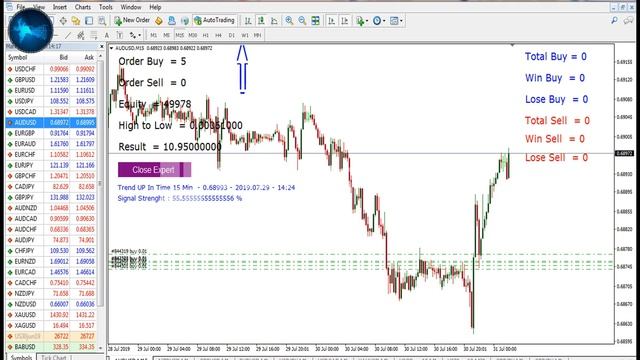Select the EURUSD row in Market Watch
Viewport: 640px width, 360px height.
point(51,91)
